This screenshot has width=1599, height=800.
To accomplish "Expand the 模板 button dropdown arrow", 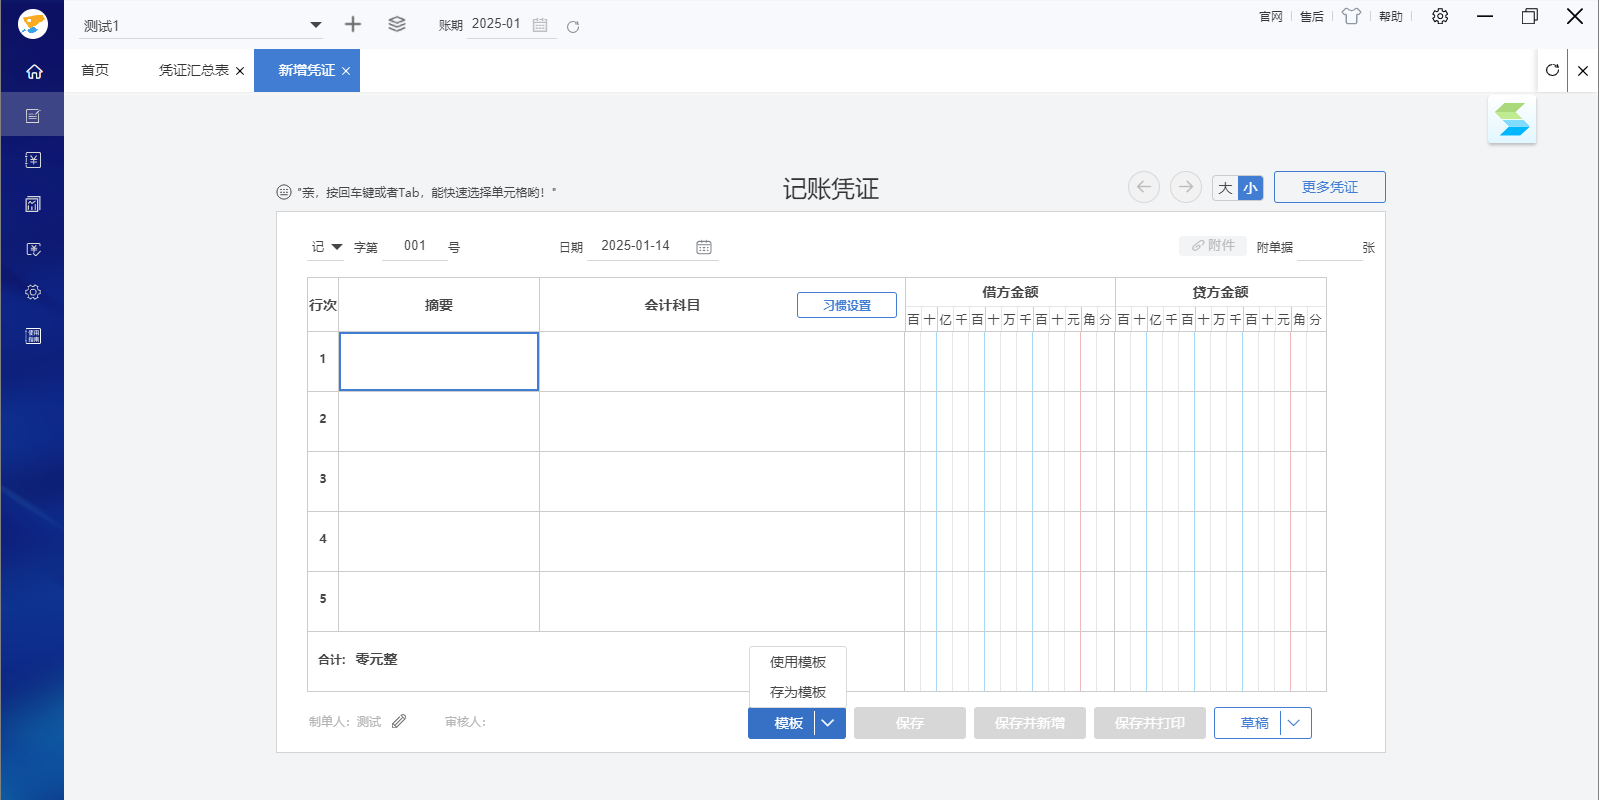I will (x=829, y=723).
